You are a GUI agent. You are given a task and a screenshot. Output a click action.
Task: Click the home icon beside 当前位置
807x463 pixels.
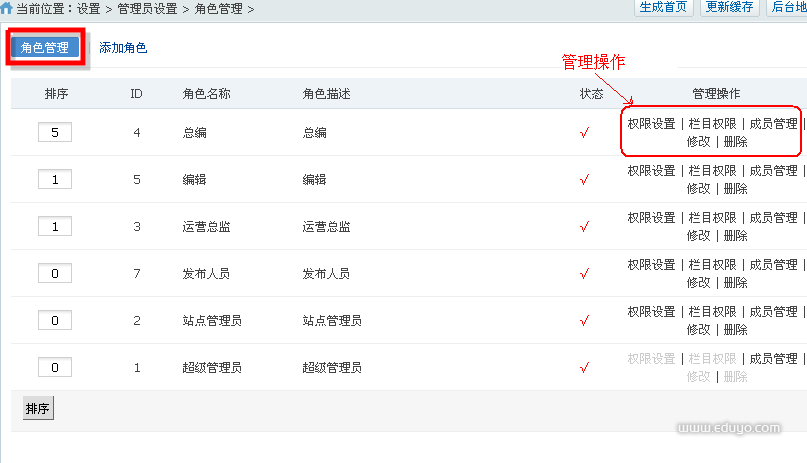pyautogui.click(x=7, y=8)
